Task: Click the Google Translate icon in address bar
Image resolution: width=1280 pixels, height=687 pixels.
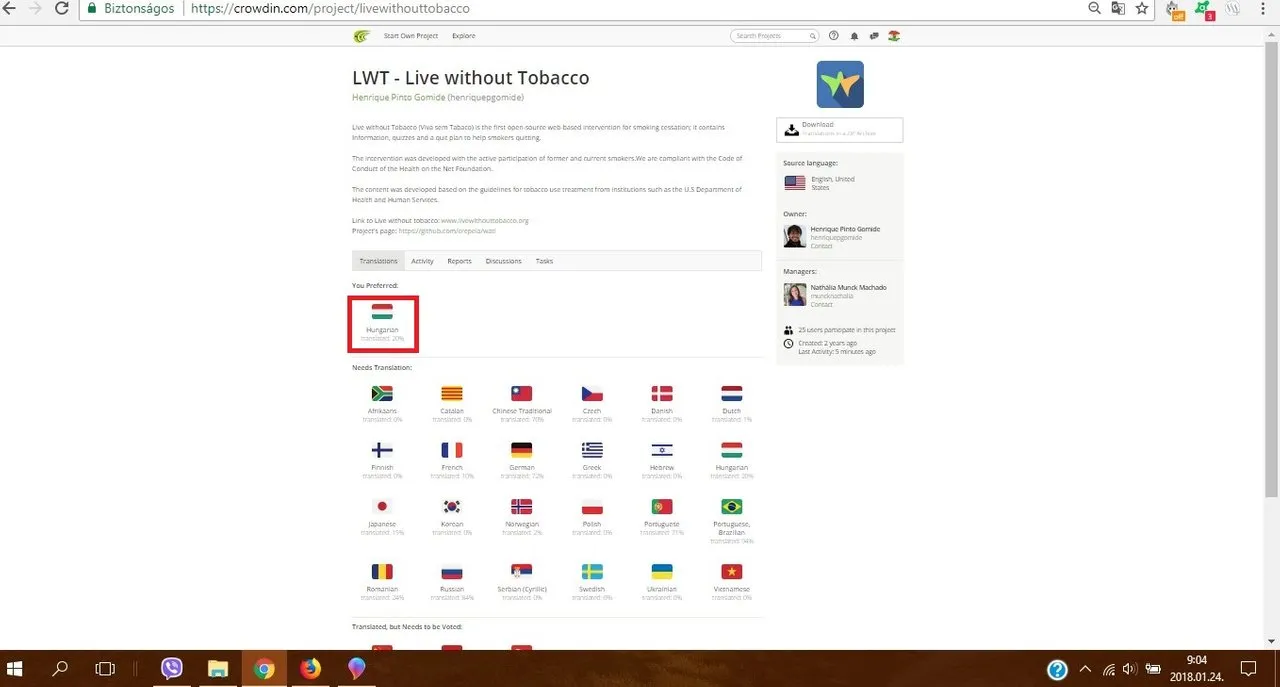Action: [1118, 9]
